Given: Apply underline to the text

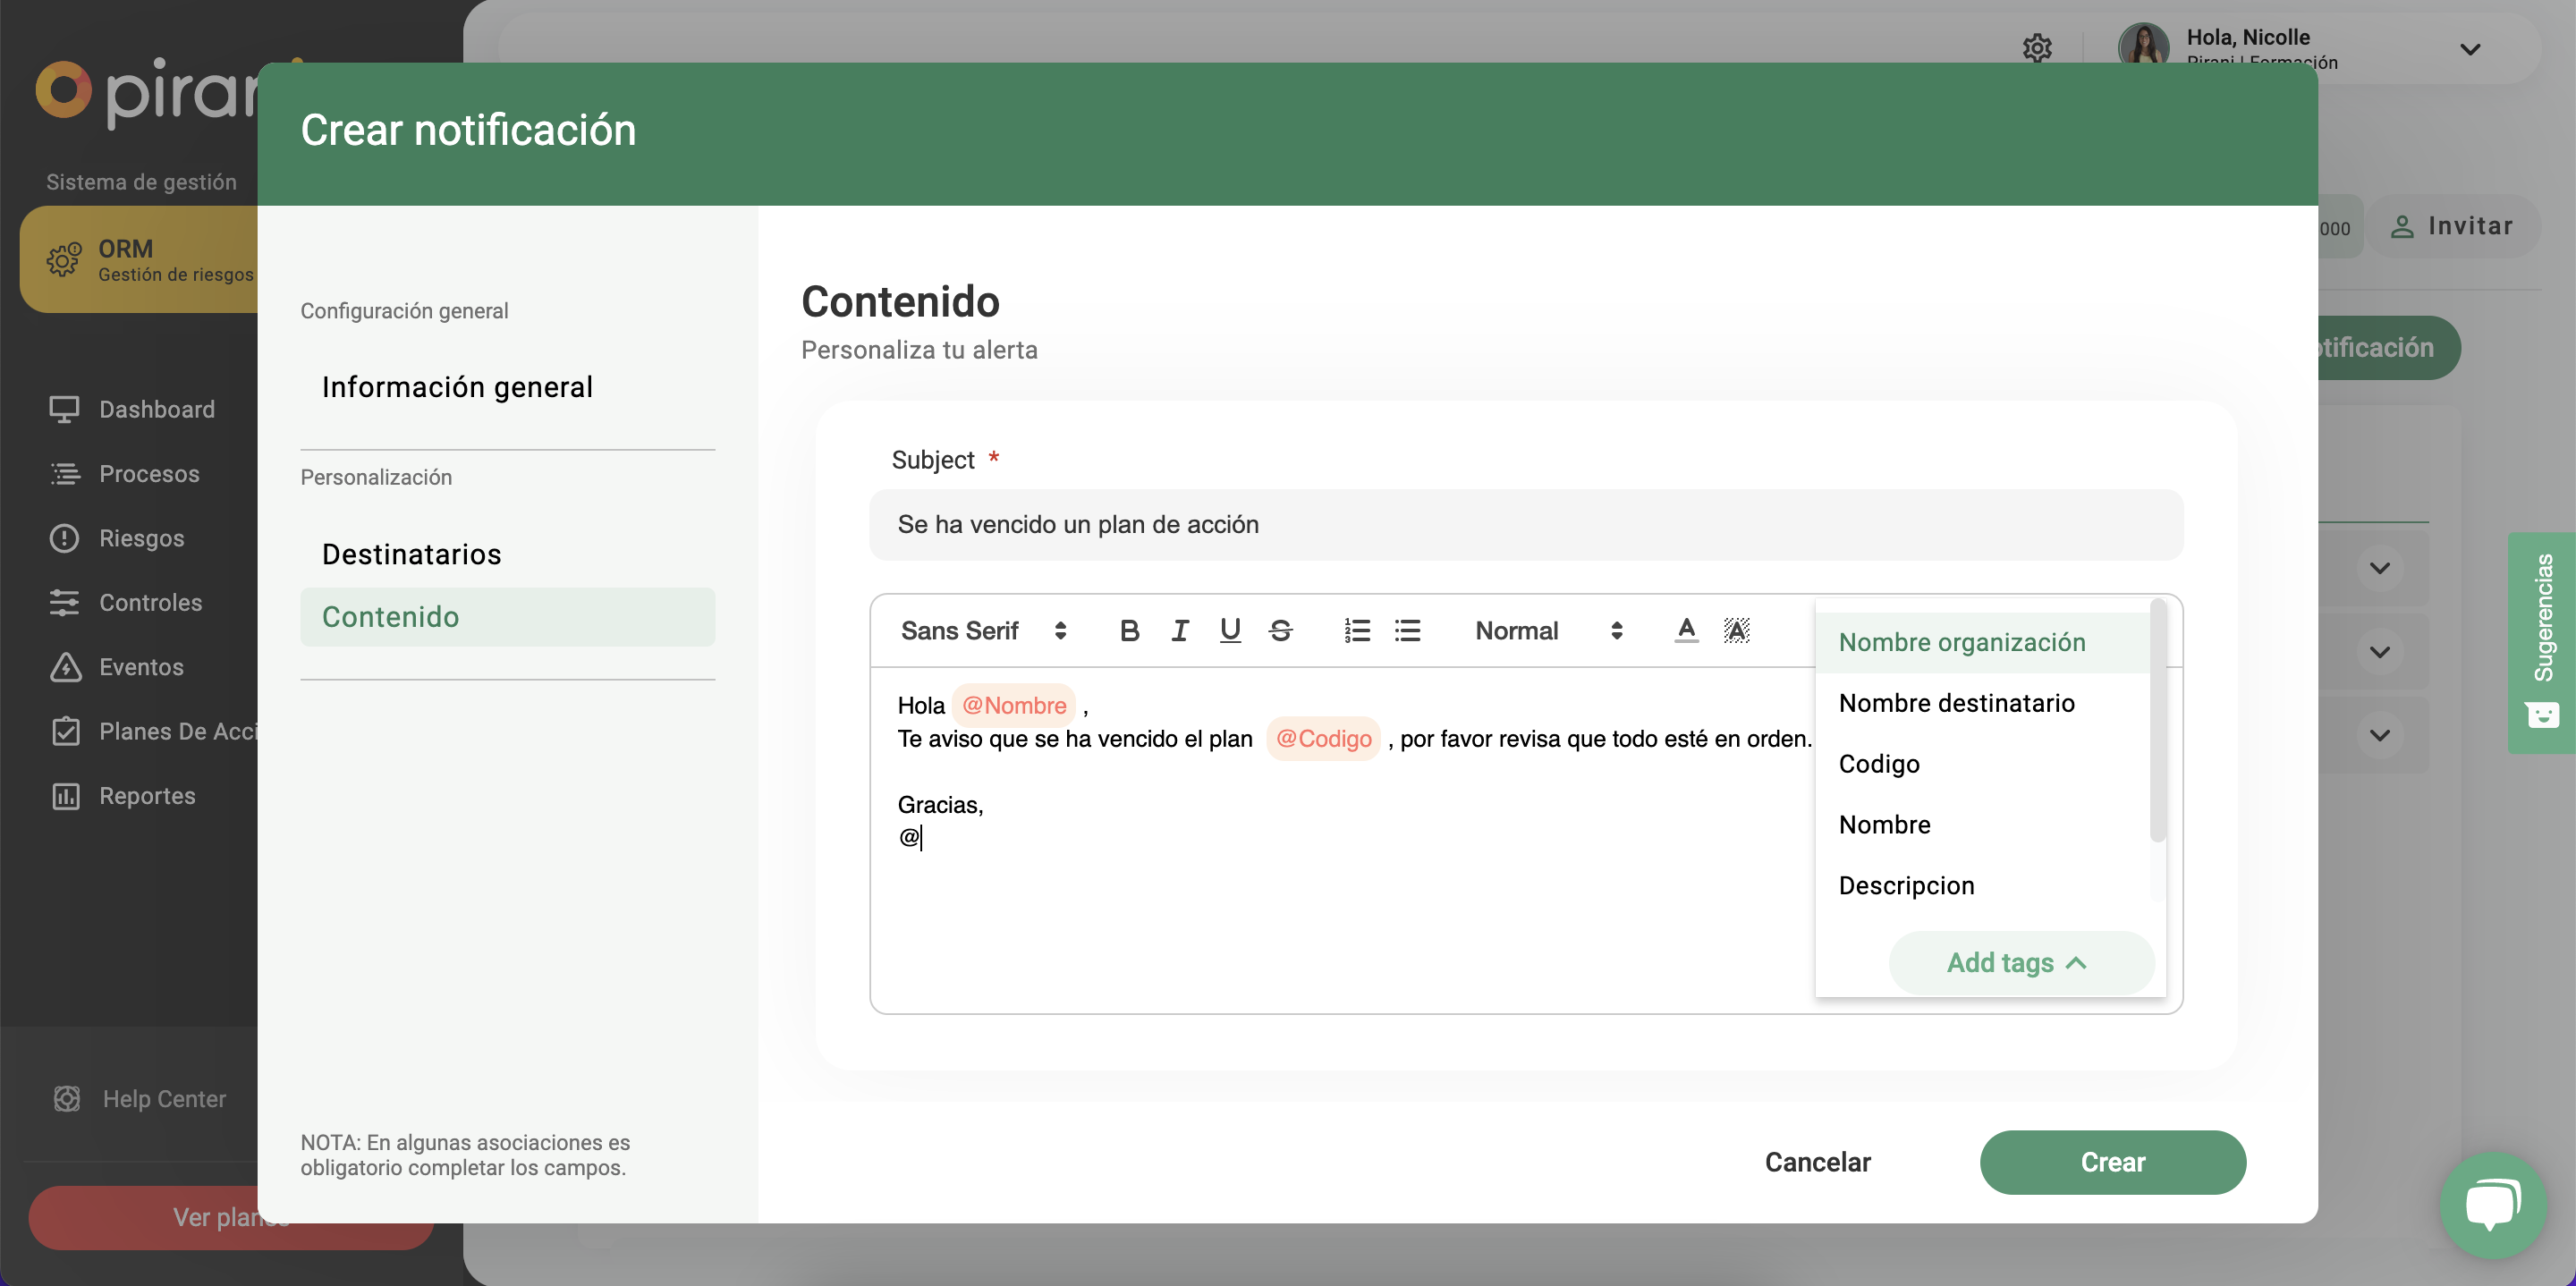Looking at the screenshot, I should click(x=1230, y=630).
